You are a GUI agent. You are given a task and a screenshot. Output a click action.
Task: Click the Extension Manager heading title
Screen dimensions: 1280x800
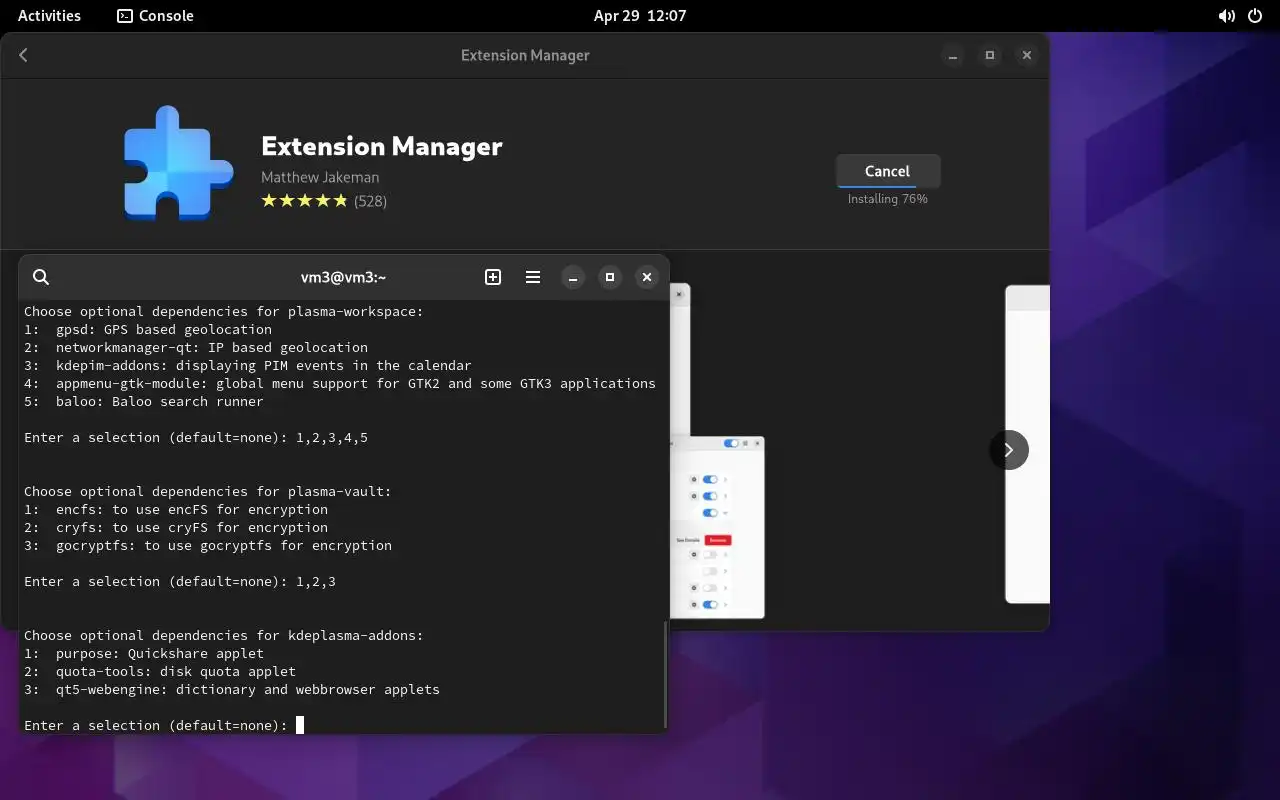pyautogui.click(x=382, y=146)
